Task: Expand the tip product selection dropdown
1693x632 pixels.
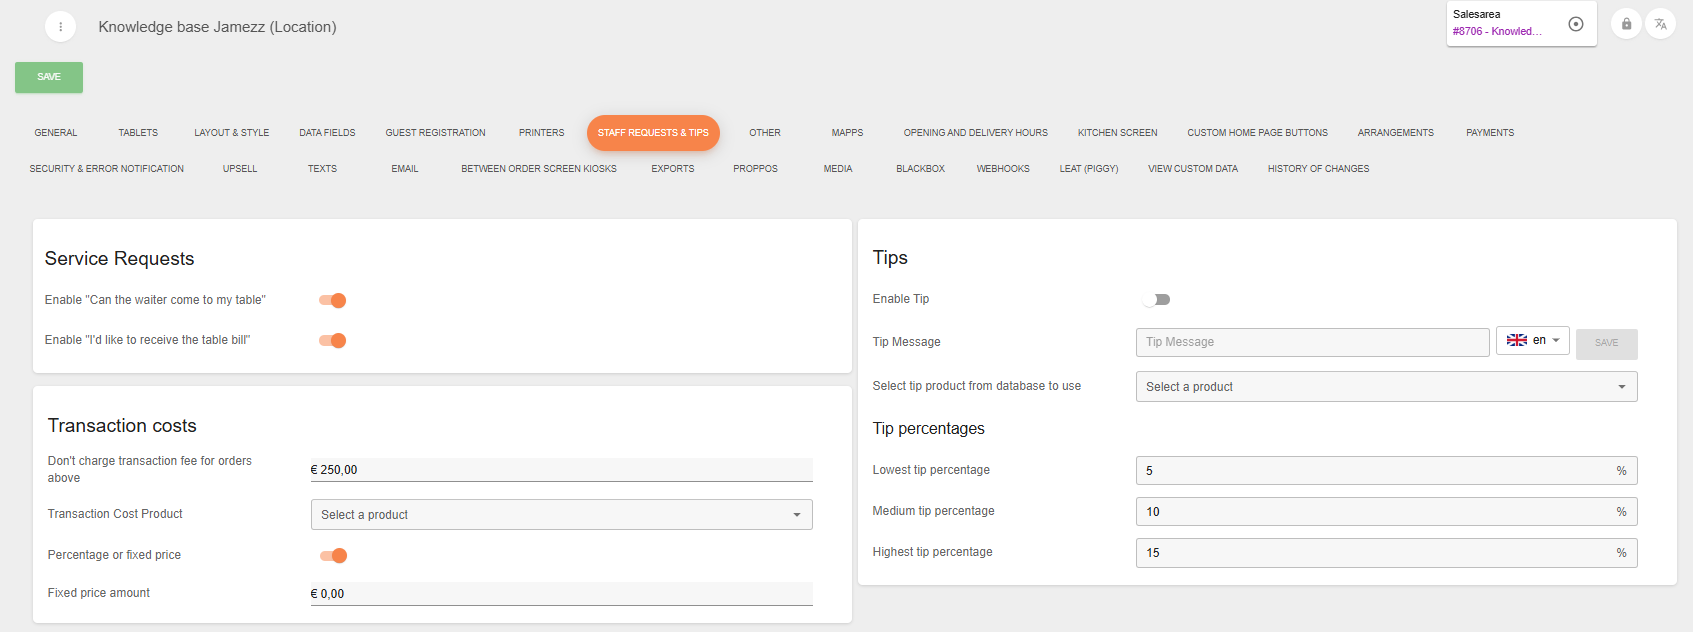Action: click(x=1386, y=387)
